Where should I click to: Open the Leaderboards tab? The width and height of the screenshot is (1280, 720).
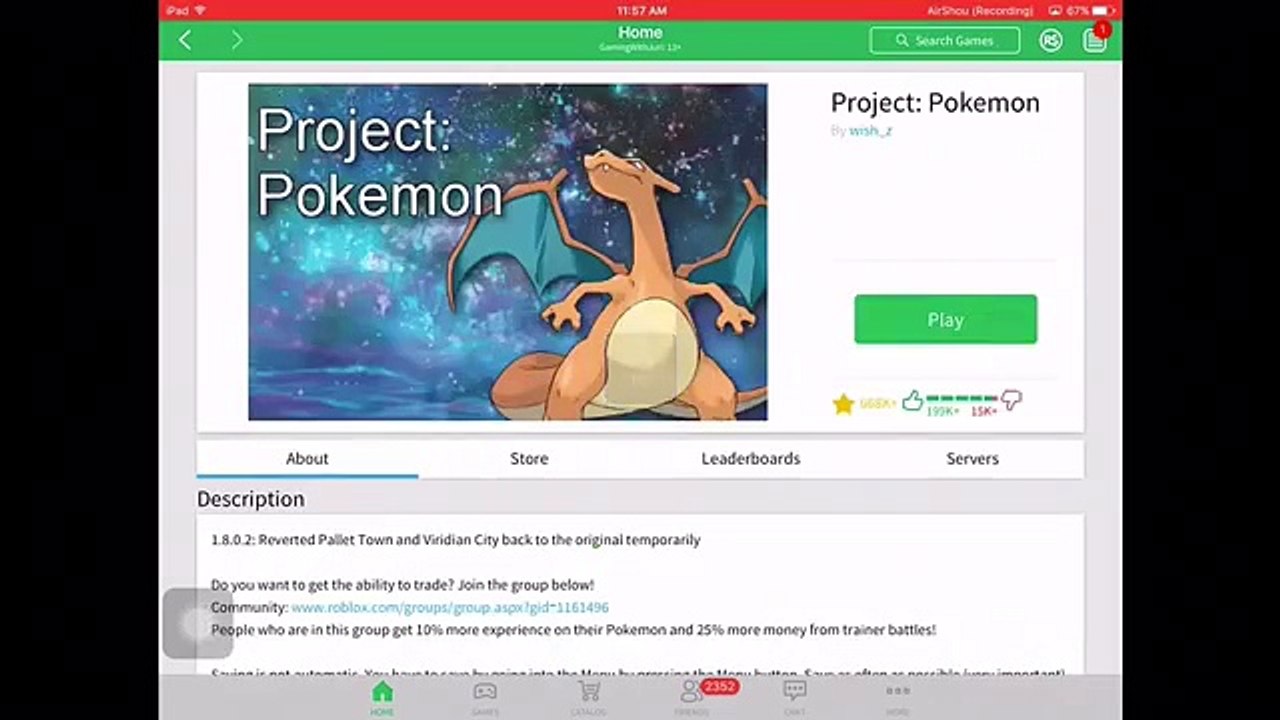click(x=751, y=459)
